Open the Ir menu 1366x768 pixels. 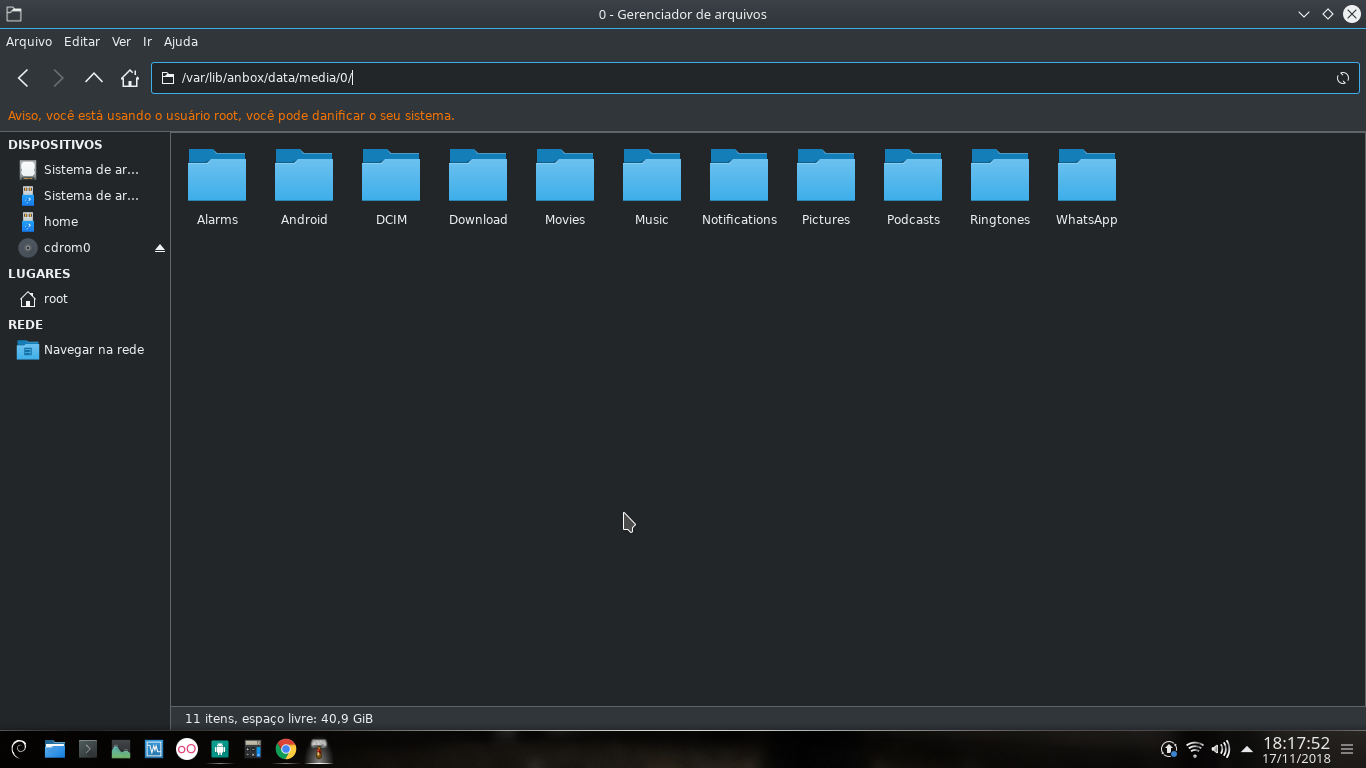click(146, 41)
